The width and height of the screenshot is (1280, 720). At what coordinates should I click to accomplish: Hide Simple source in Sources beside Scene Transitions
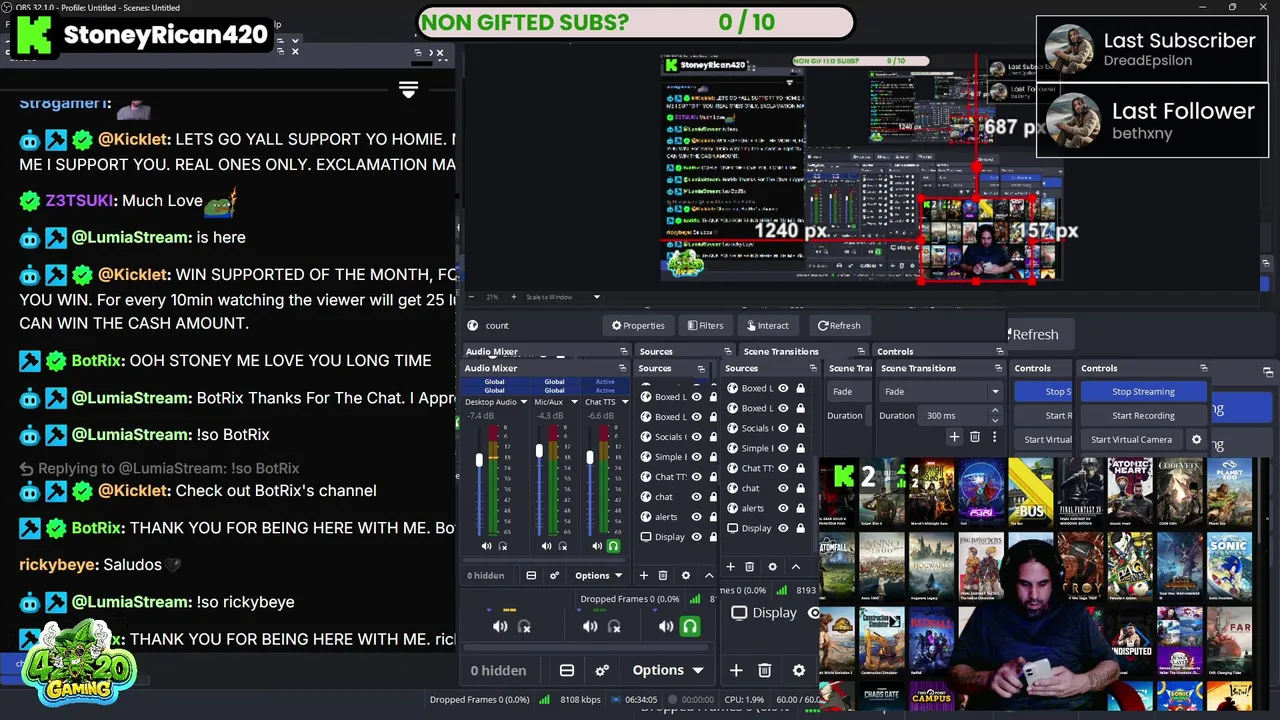(783, 448)
